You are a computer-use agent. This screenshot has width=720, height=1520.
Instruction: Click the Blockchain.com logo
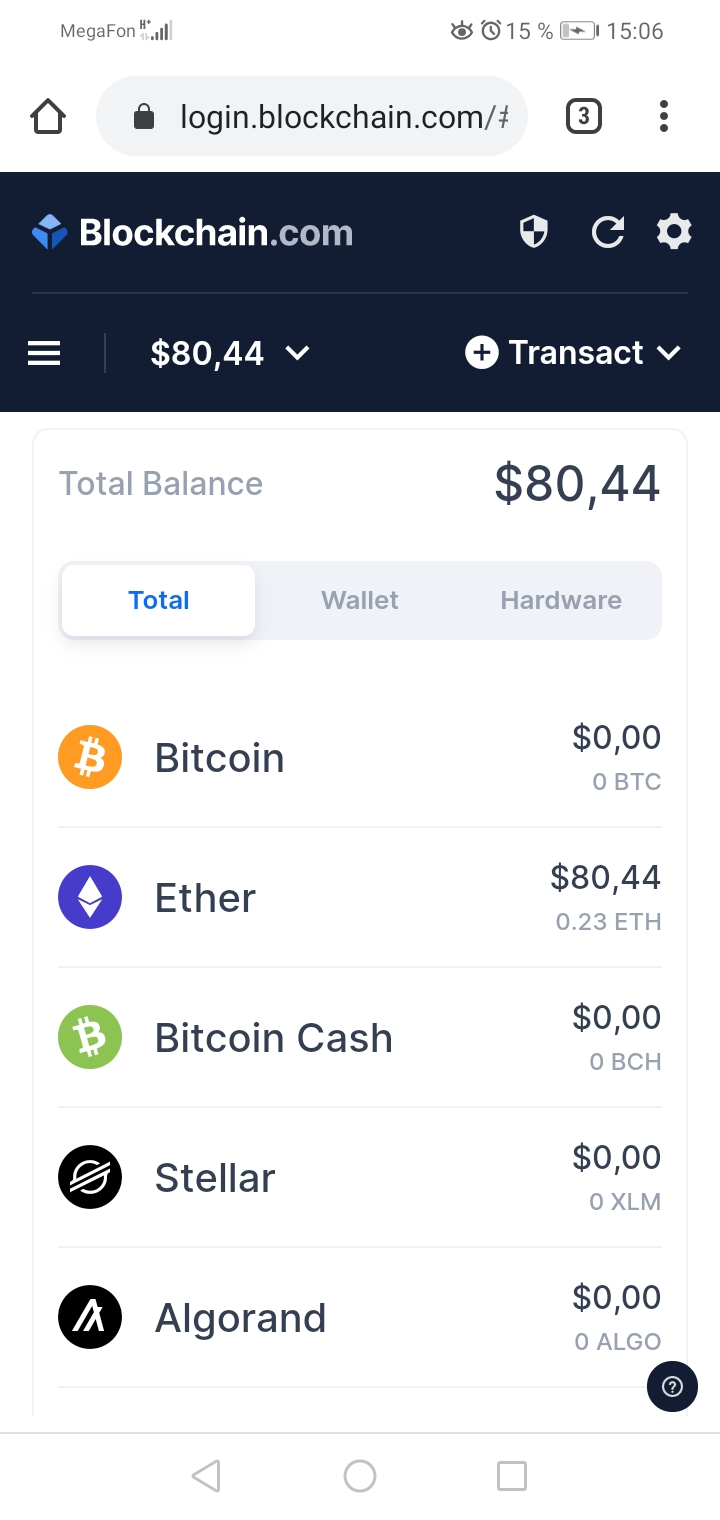(x=193, y=233)
